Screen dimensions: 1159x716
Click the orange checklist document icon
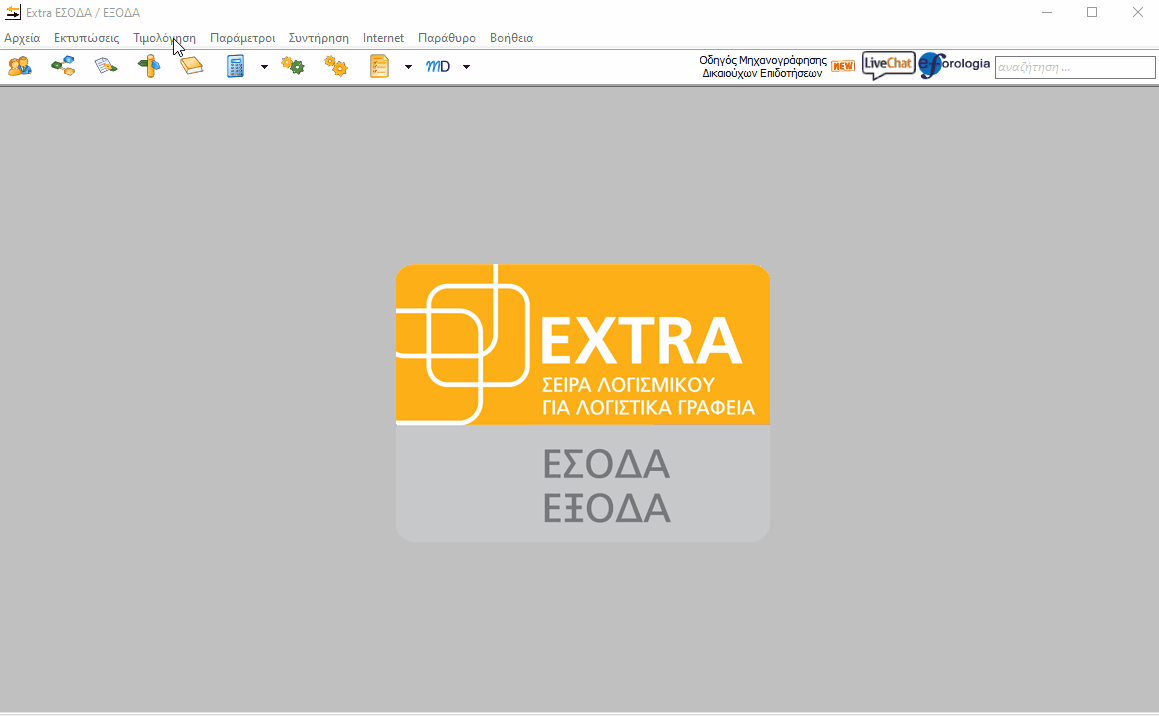[x=380, y=67]
